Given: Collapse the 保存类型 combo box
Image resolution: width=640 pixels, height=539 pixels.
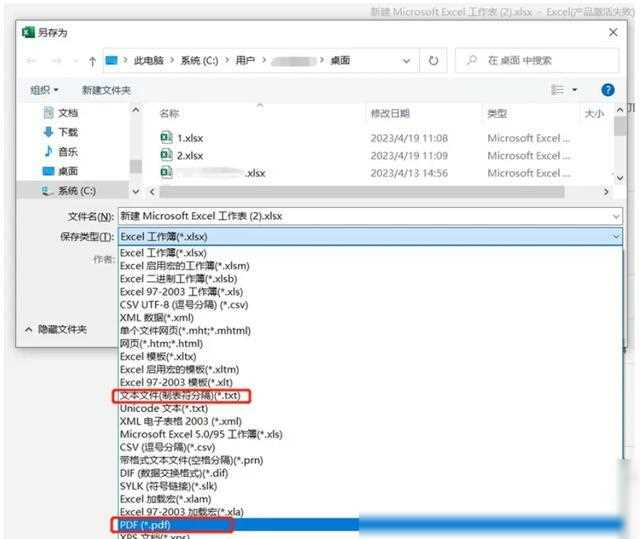Looking at the screenshot, I should pyautogui.click(x=616, y=237).
